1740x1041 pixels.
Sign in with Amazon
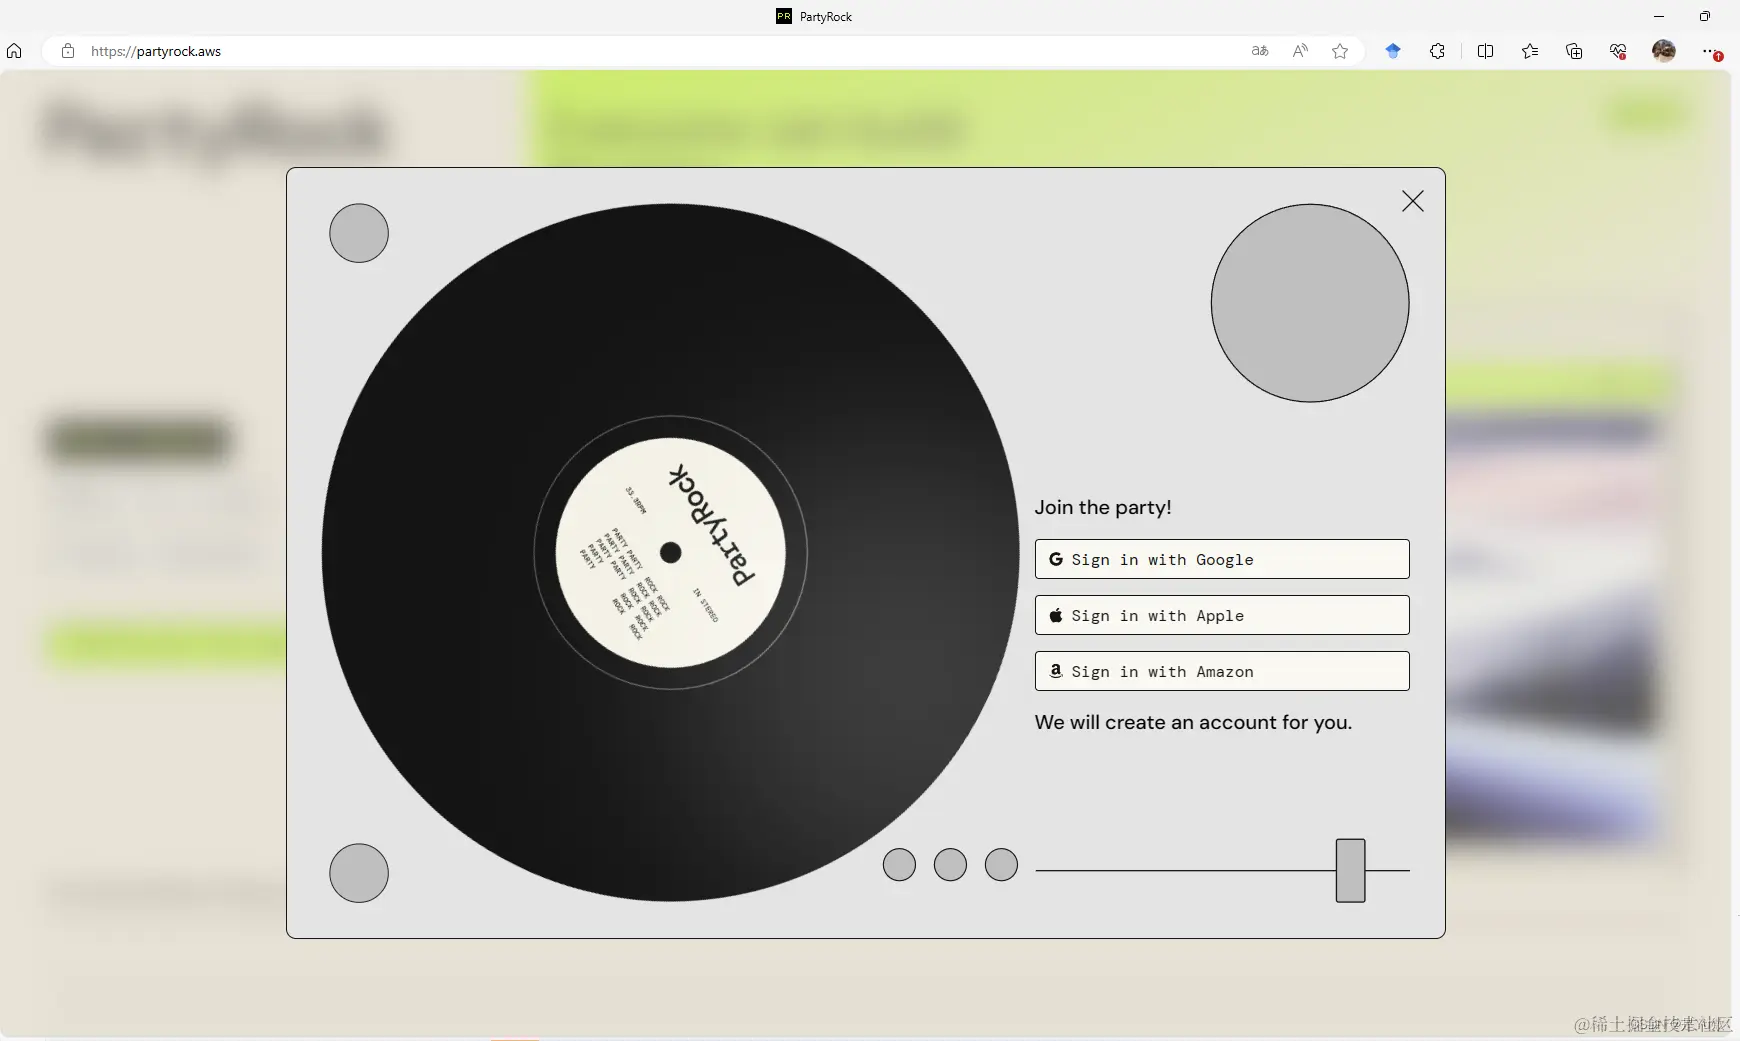pos(1222,671)
